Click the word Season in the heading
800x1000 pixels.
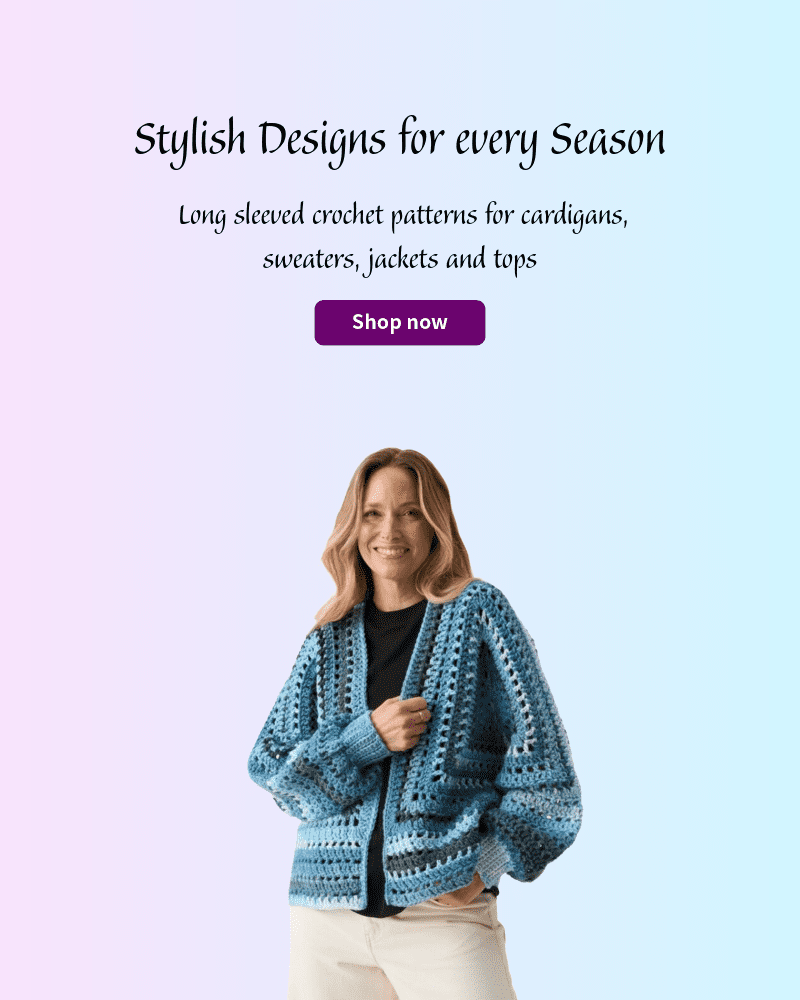coord(607,138)
